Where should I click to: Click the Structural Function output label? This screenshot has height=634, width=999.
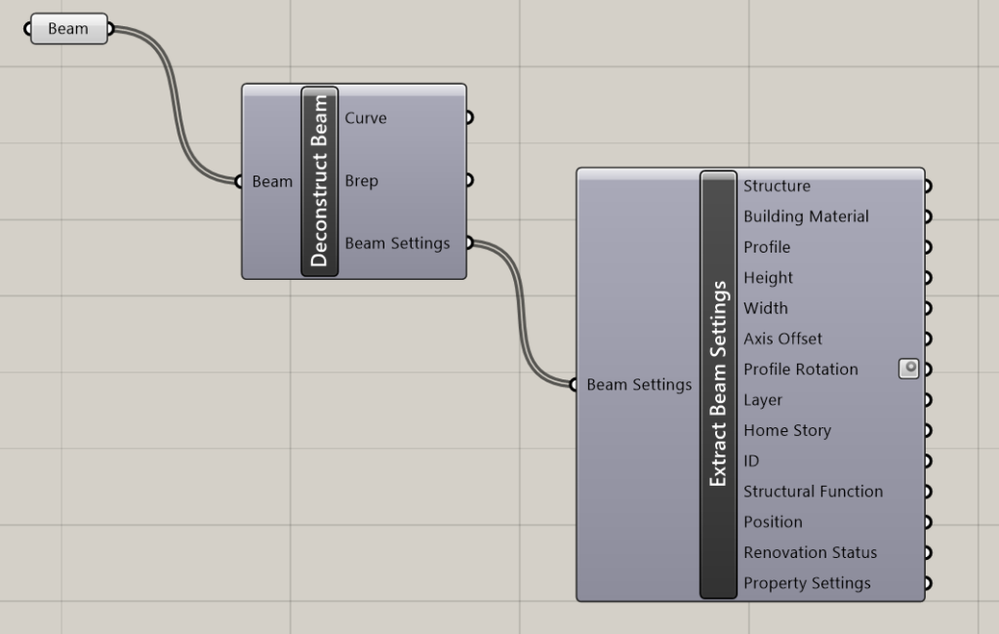point(813,492)
